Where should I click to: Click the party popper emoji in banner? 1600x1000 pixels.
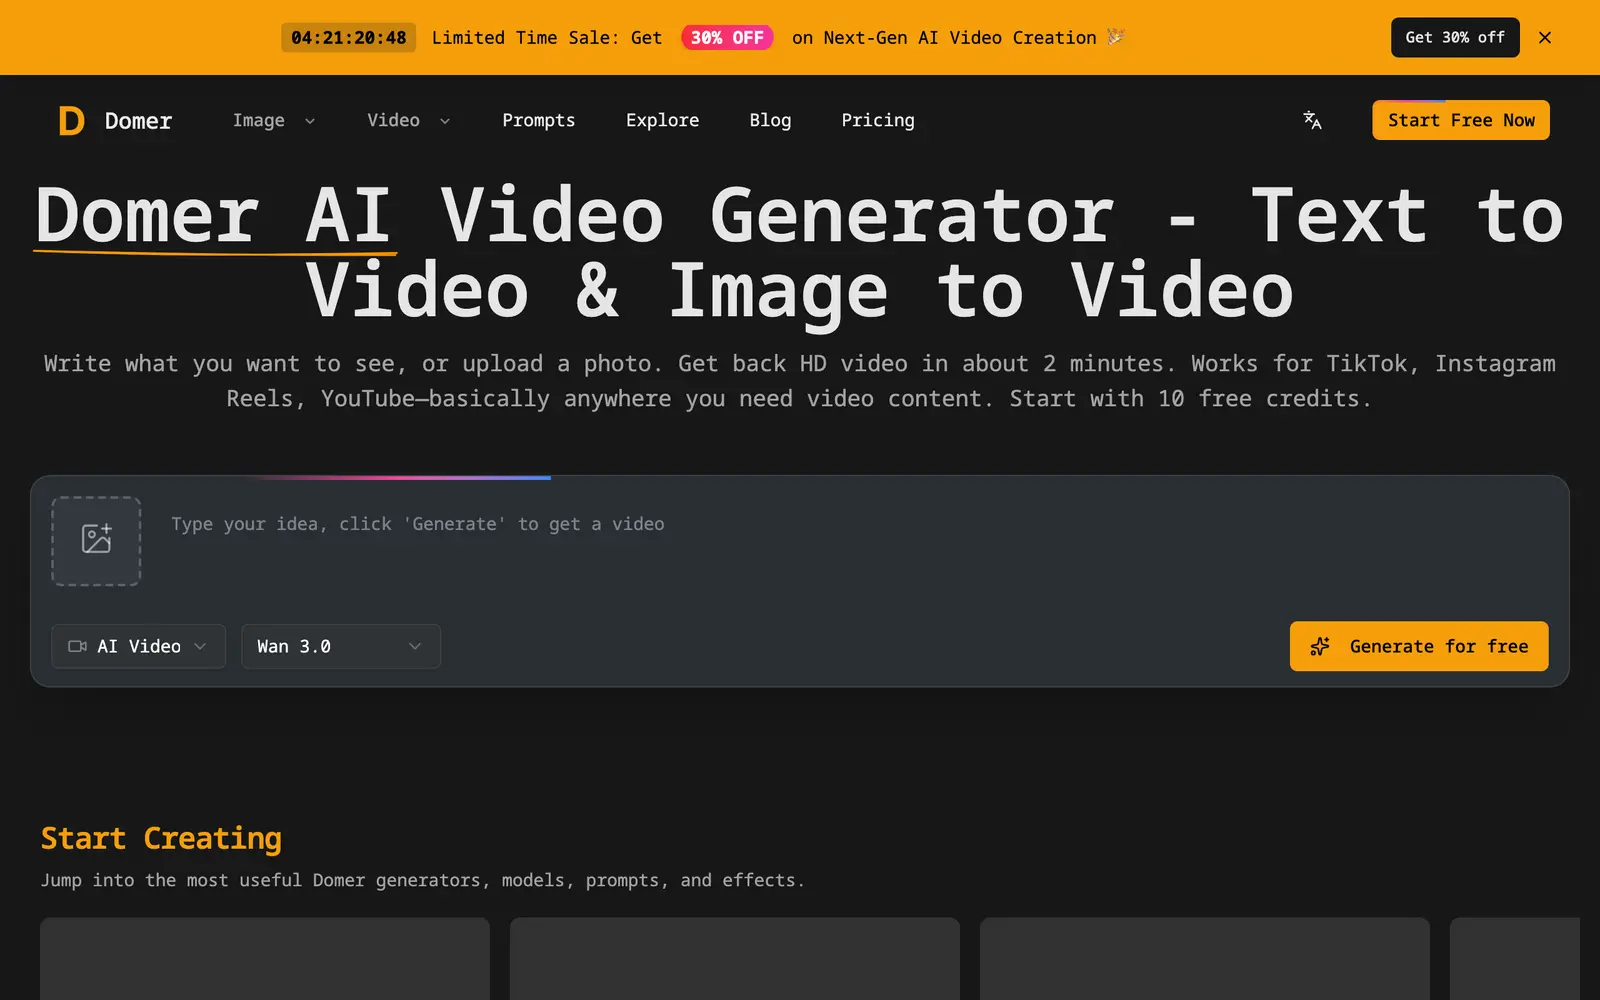tap(1116, 37)
